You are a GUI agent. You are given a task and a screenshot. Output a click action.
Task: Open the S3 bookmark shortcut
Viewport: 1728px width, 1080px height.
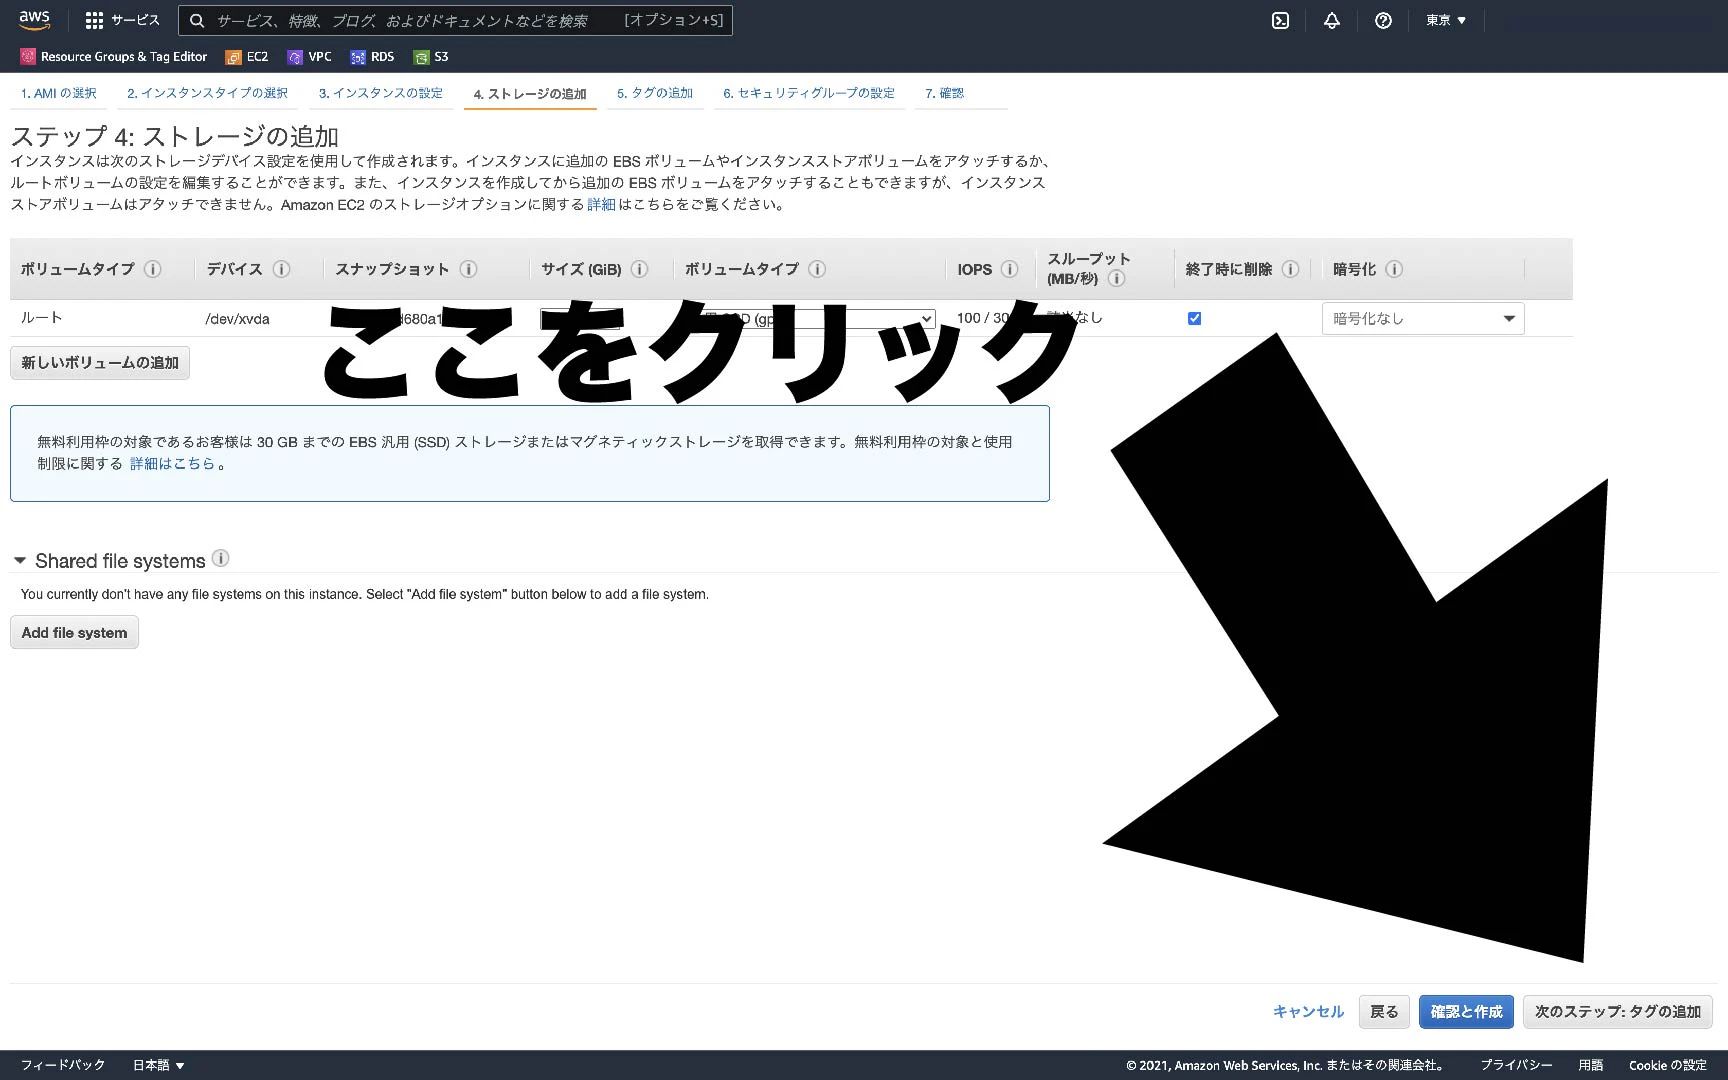431,57
